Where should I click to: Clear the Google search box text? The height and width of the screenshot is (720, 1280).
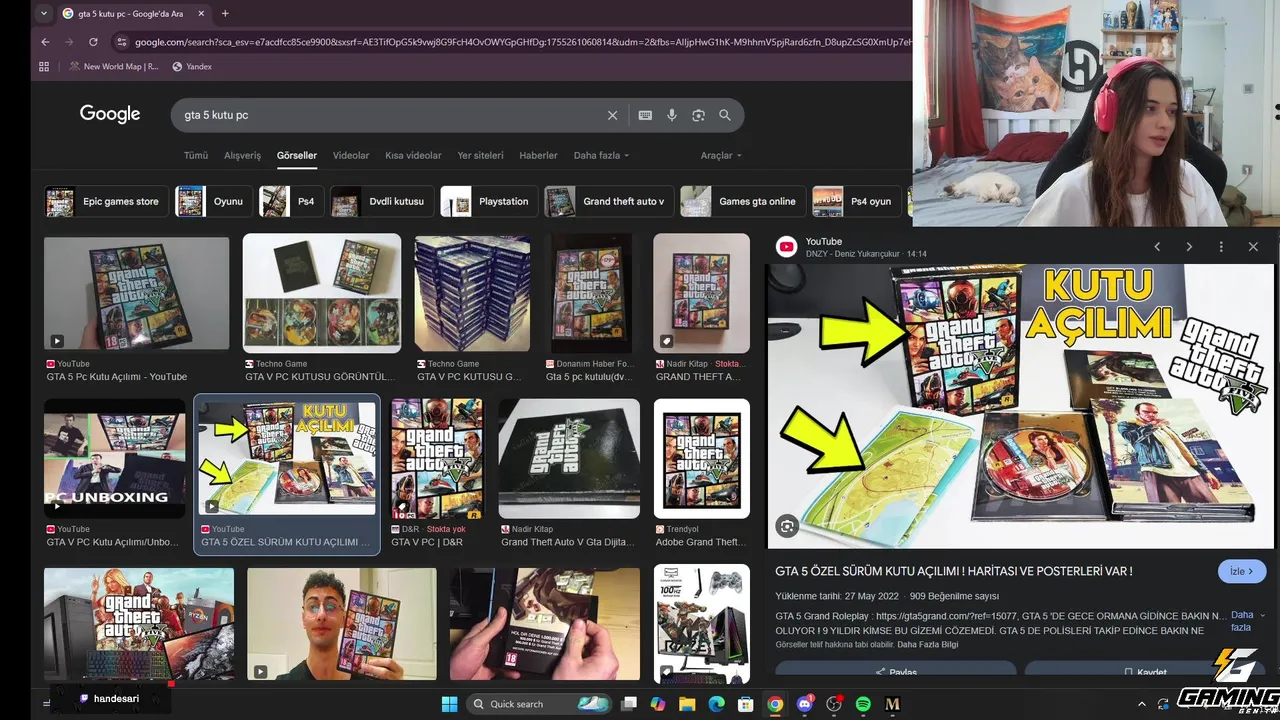pos(613,115)
